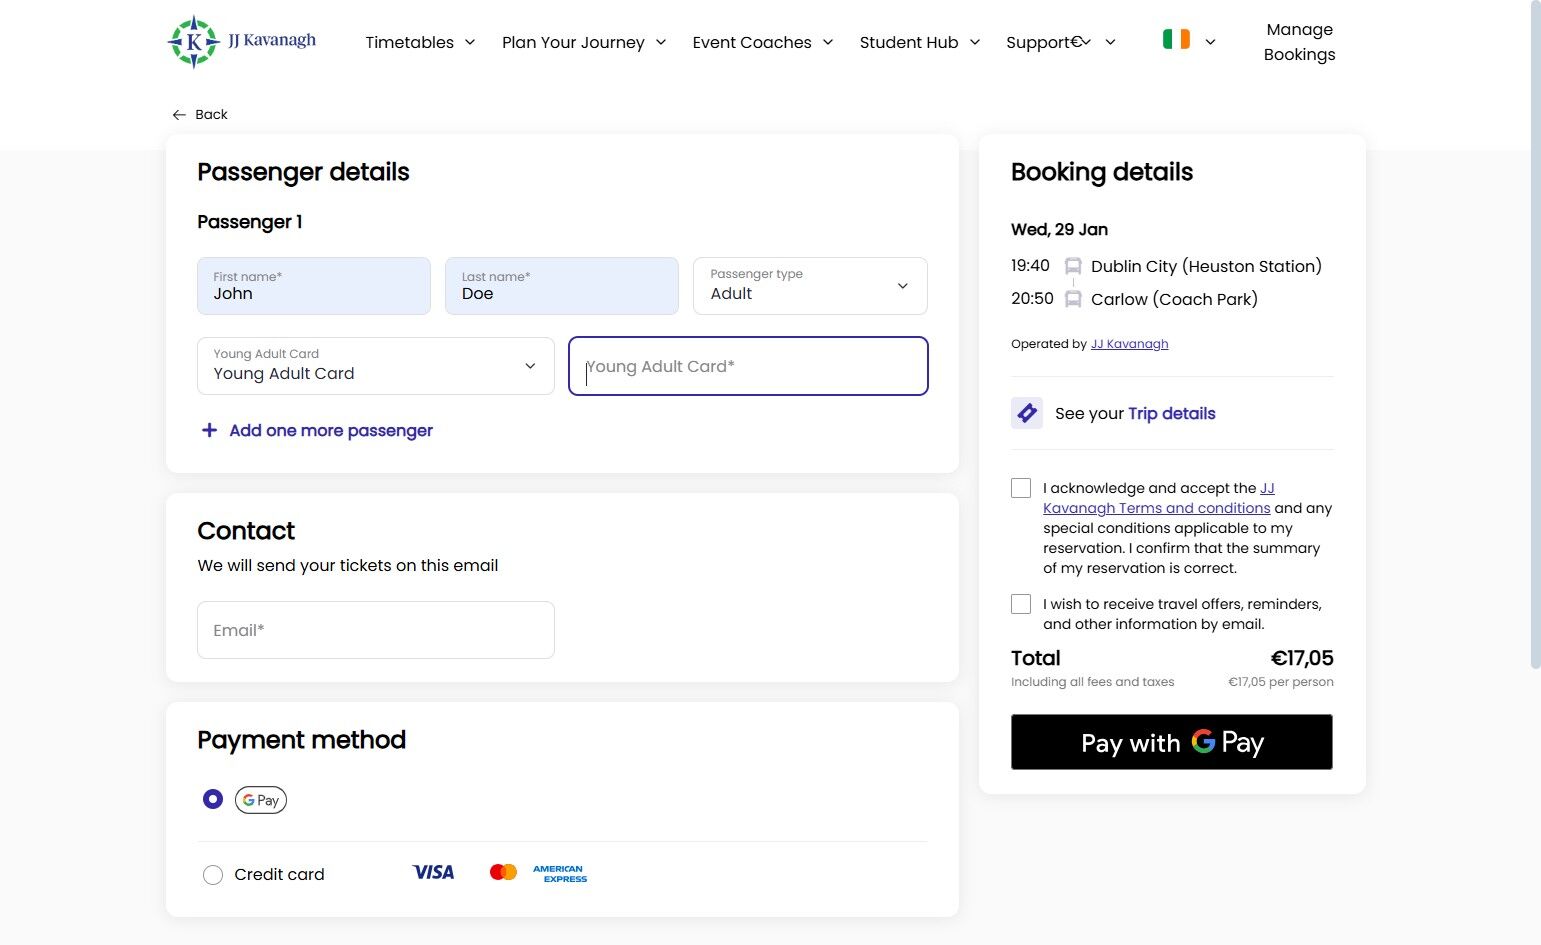1541x945 pixels.
Task: Click the JJ Kavanagh compass logo
Action: pyautogui.click(x=193, y=42)
